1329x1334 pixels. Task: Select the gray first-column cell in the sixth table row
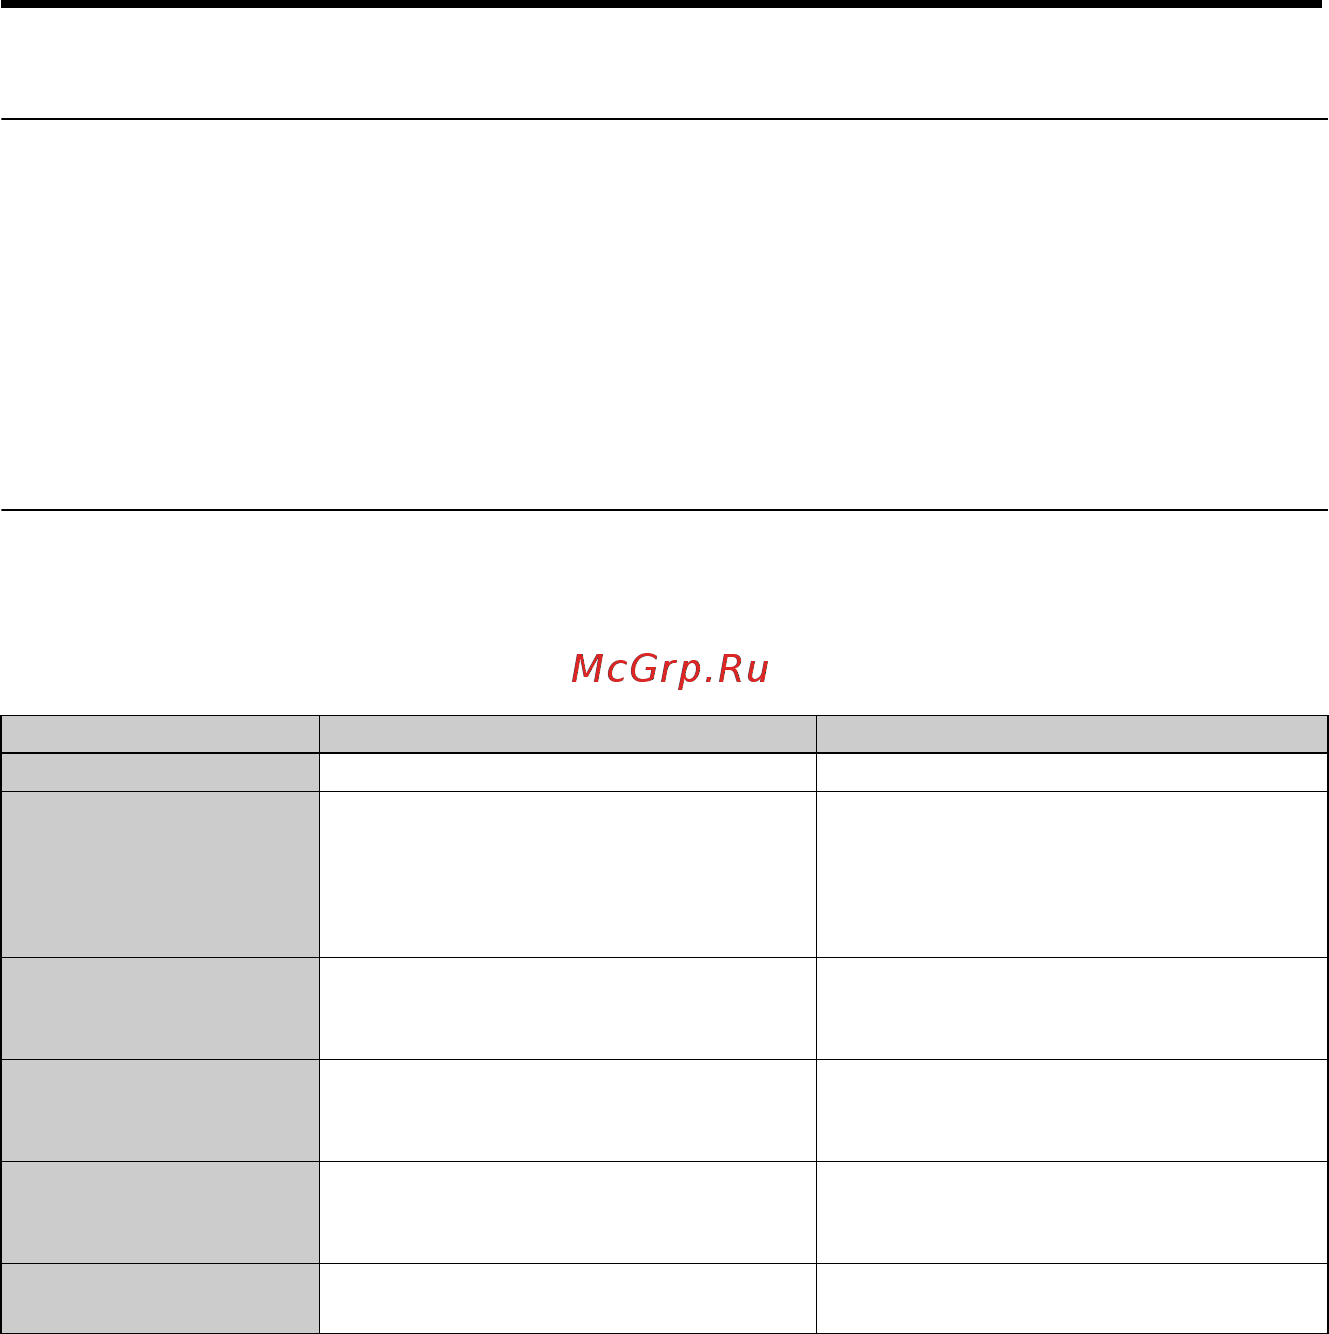[x=160, y=1212]
